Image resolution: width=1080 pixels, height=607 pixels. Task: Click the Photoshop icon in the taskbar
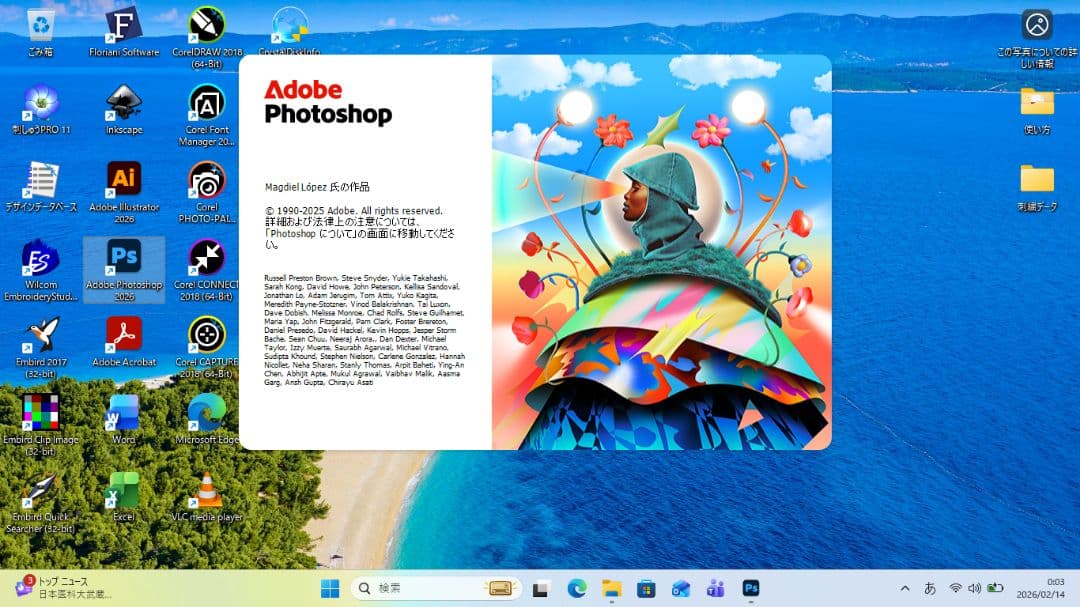click(750, 588)
